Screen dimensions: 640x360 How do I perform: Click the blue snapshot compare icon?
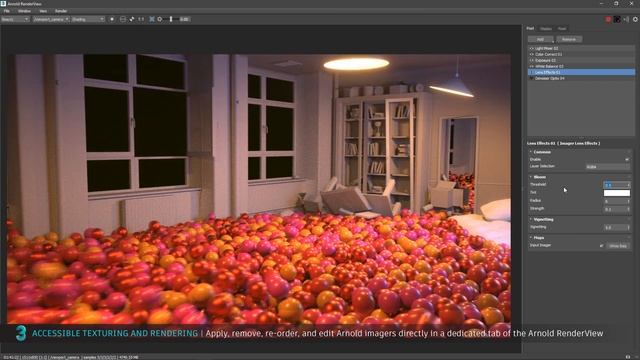click(152, 19)
